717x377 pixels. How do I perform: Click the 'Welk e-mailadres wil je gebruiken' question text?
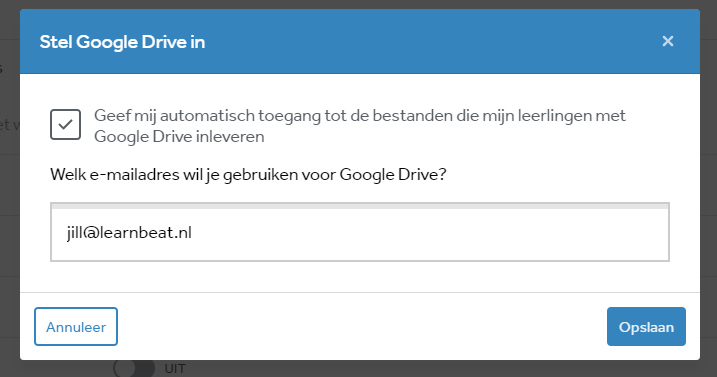[248, 175]
